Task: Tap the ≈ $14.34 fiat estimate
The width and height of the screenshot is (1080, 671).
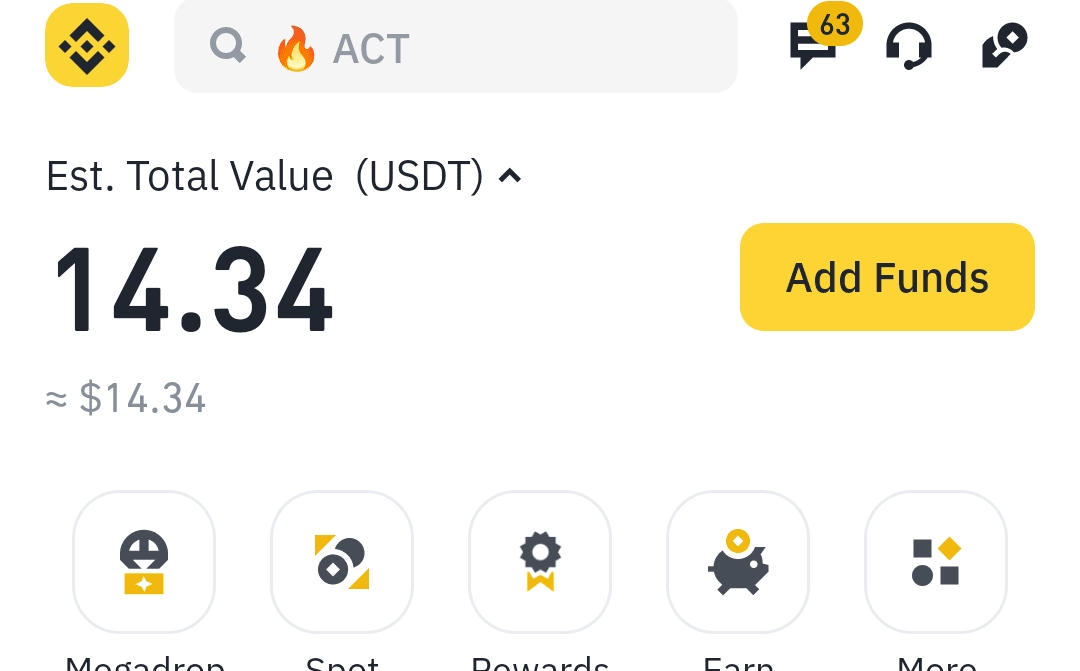Action: click(127, 399)
